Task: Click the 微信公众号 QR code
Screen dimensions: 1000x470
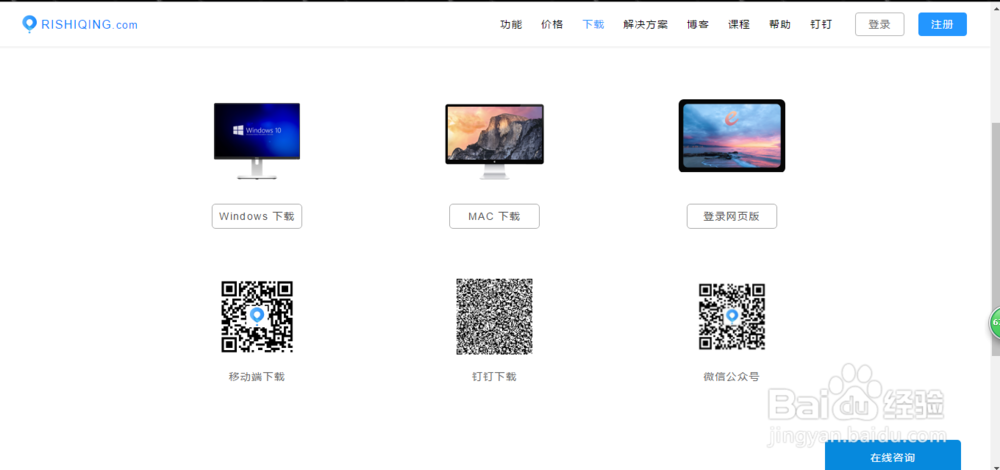Action: [x=732, y=316]
